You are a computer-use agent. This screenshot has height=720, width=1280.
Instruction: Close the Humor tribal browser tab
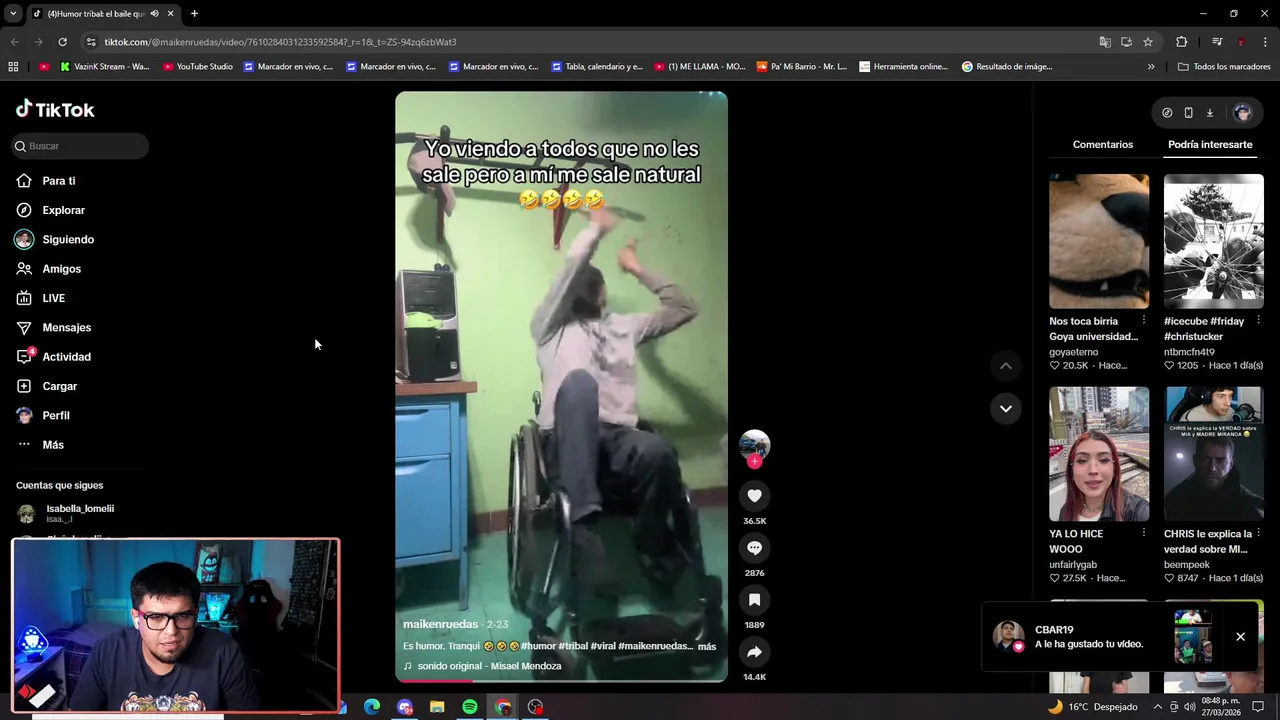170,14
